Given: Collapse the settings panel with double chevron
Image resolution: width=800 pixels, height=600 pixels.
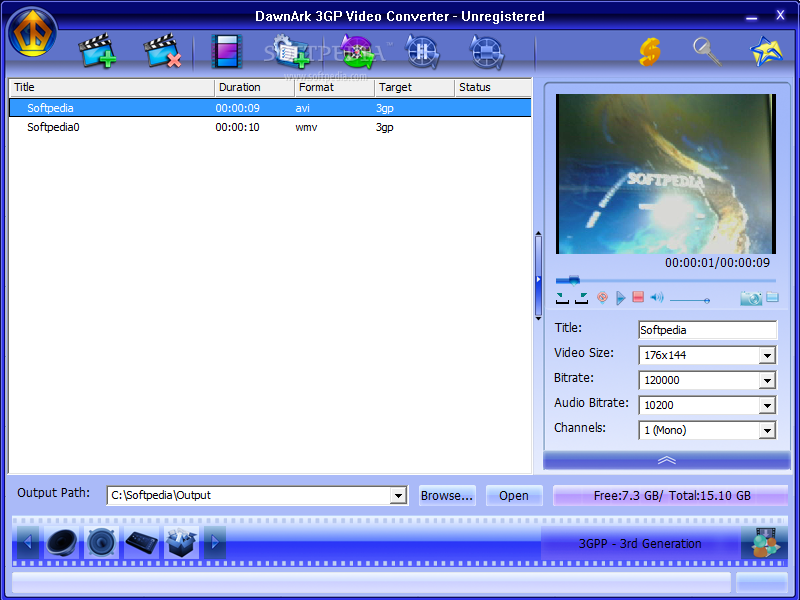Looking at the screenshot, I should 666,460.
